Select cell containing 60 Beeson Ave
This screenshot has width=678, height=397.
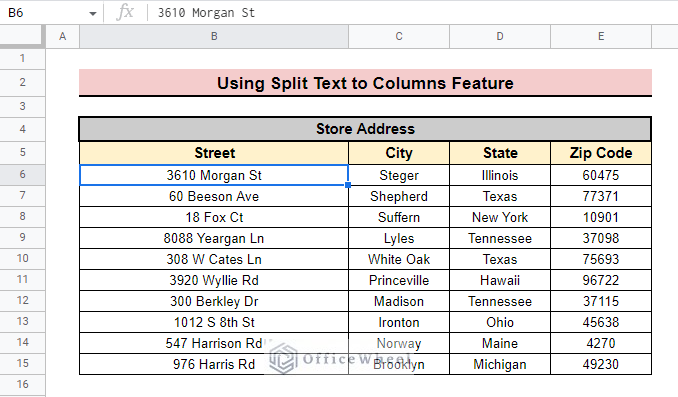click(214, 196)
